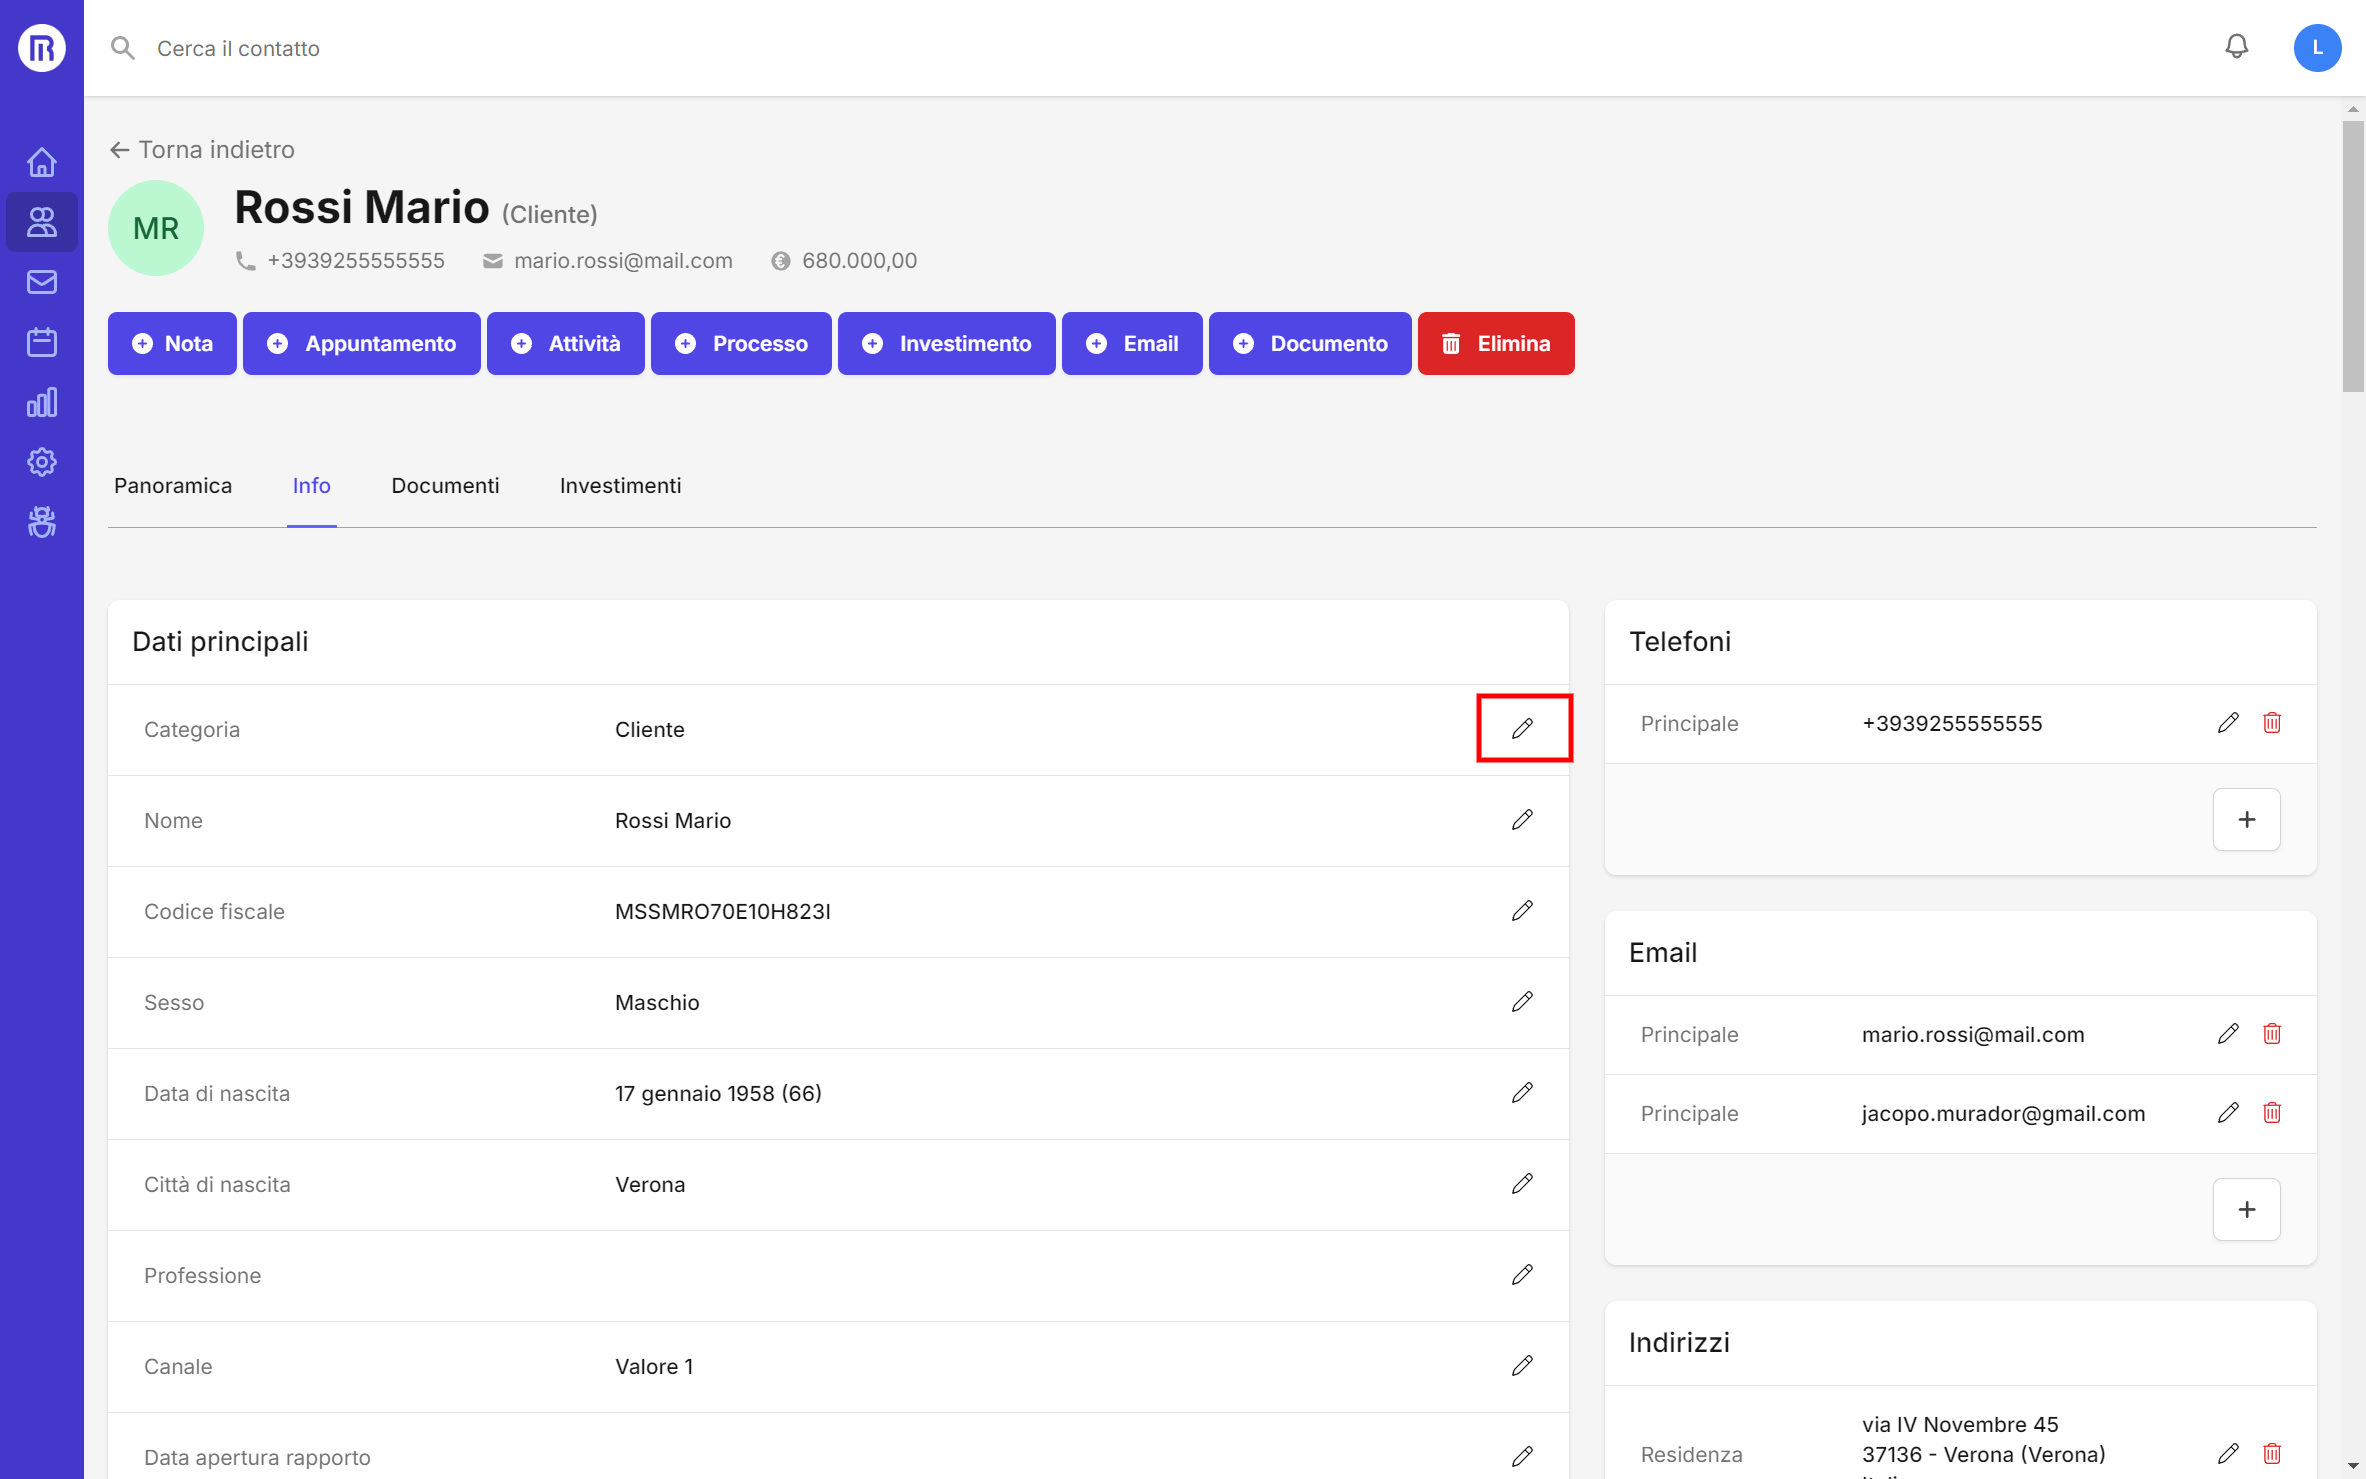Click the red Elimina button
The width and height of the screenshot is (2366, 1479).
1496,343
